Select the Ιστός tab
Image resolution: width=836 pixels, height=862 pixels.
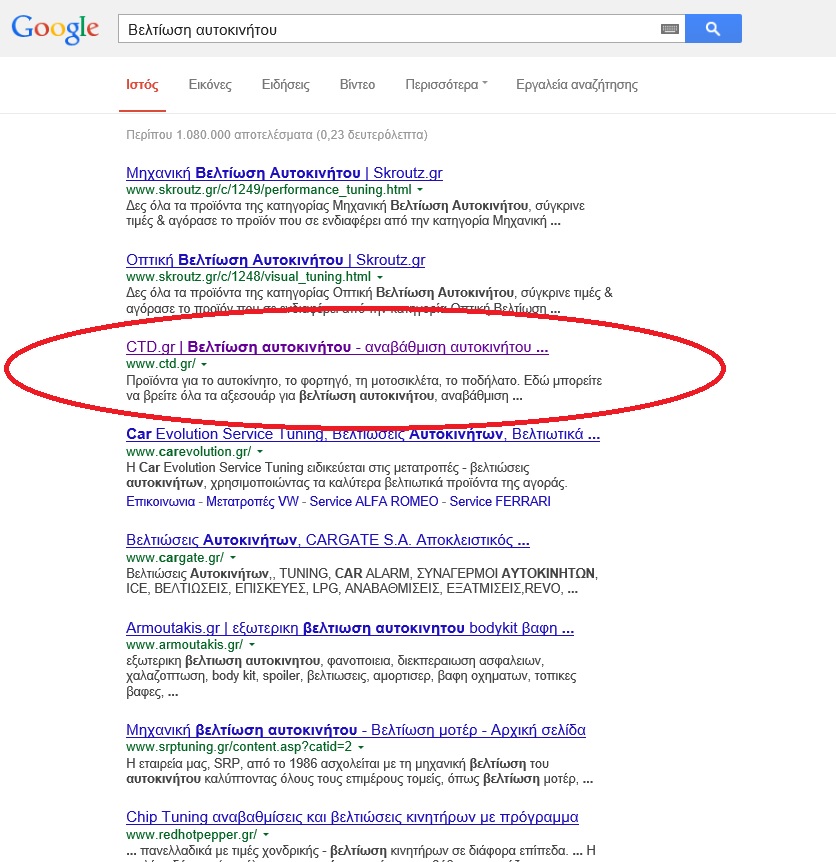142,85
